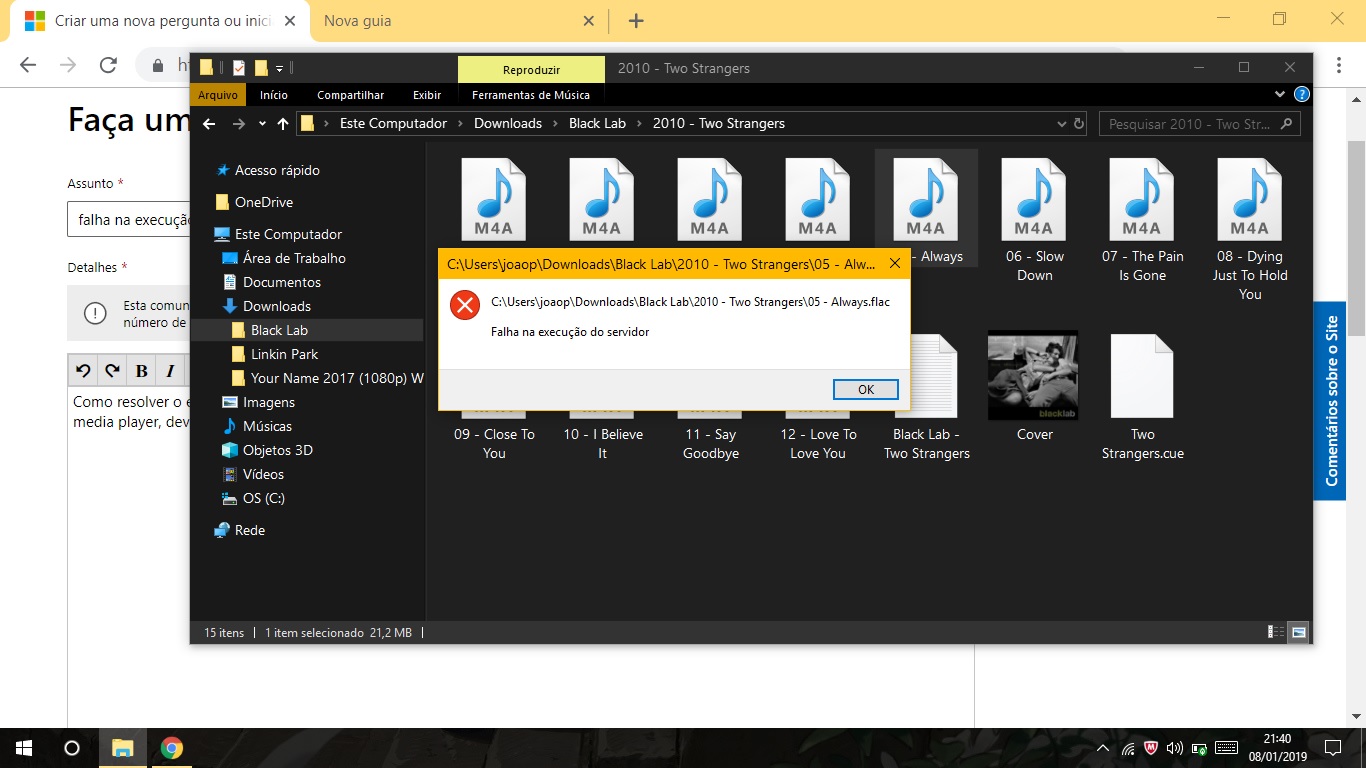The width and height of the screenshot is (1366, 768).
Task: Select Rede in sidebar
Action: pos(249,530)
